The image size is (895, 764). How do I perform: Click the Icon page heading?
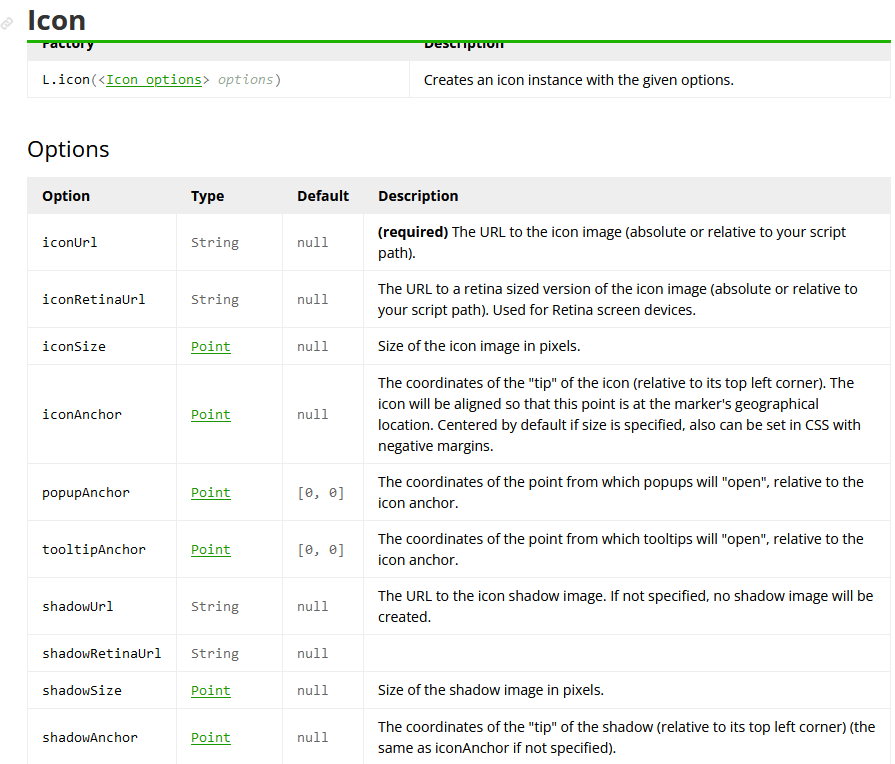[x=56, y=20]
